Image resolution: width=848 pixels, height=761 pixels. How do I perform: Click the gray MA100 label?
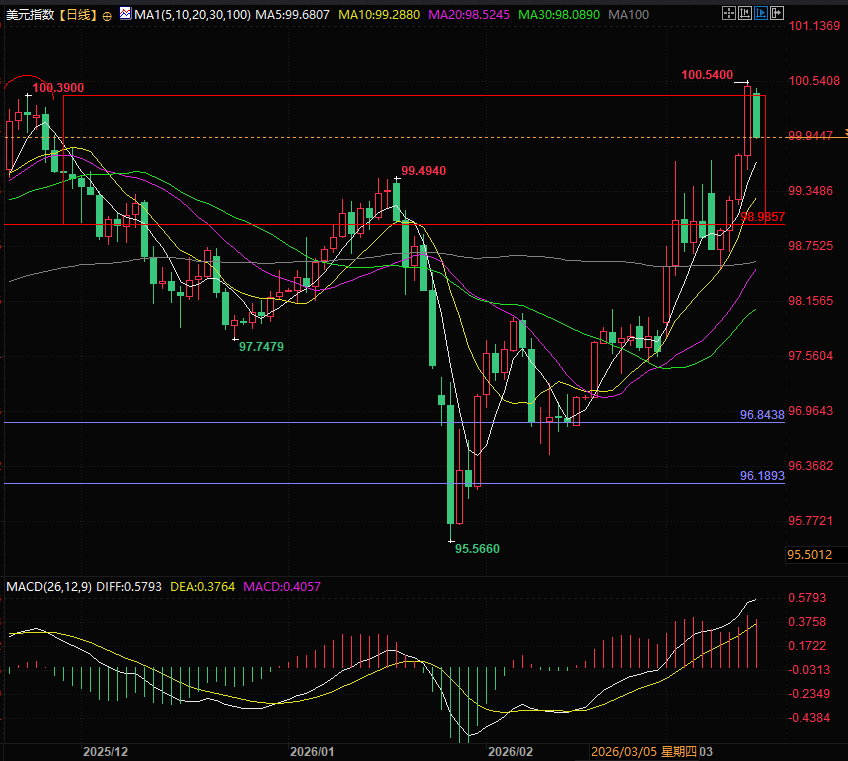click(x=628, y=15)
